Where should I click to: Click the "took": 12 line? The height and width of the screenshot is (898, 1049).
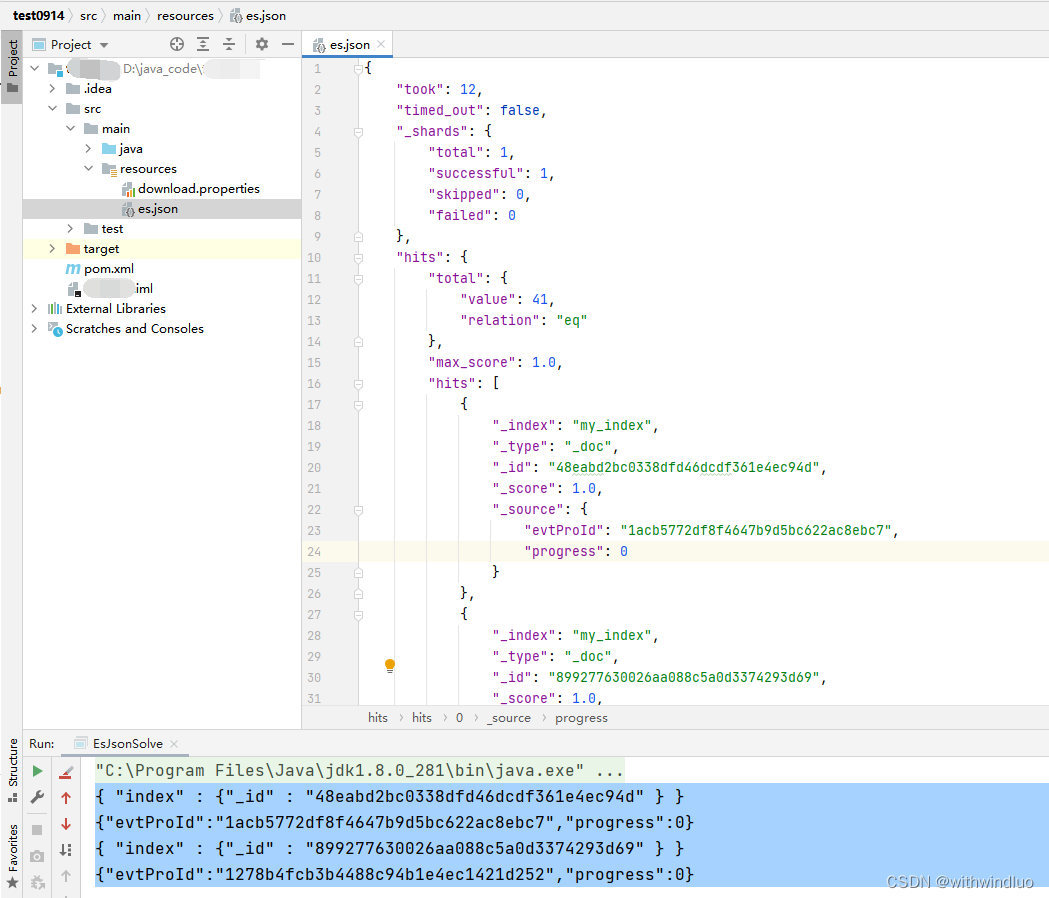(x=439, y=90)
